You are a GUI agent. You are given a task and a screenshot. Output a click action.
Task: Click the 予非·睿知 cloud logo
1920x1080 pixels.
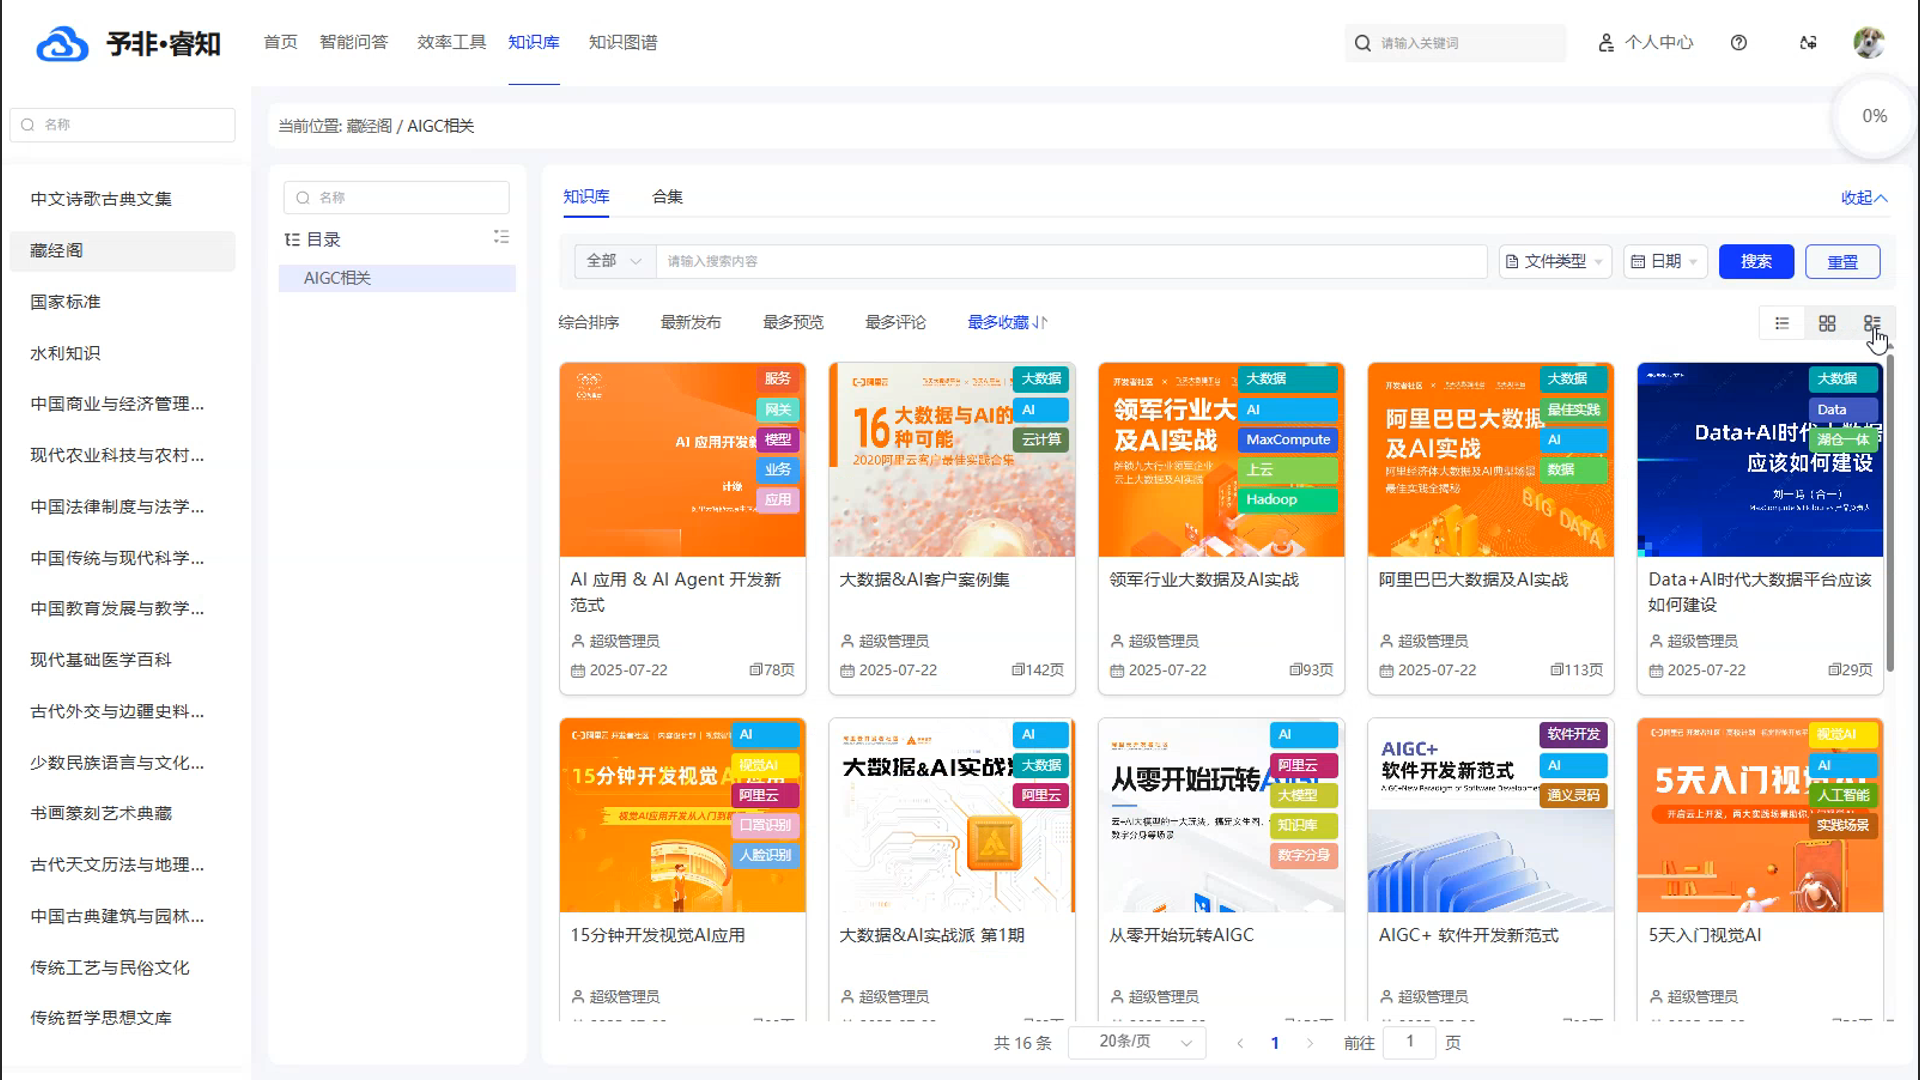(x=62, y=44)
